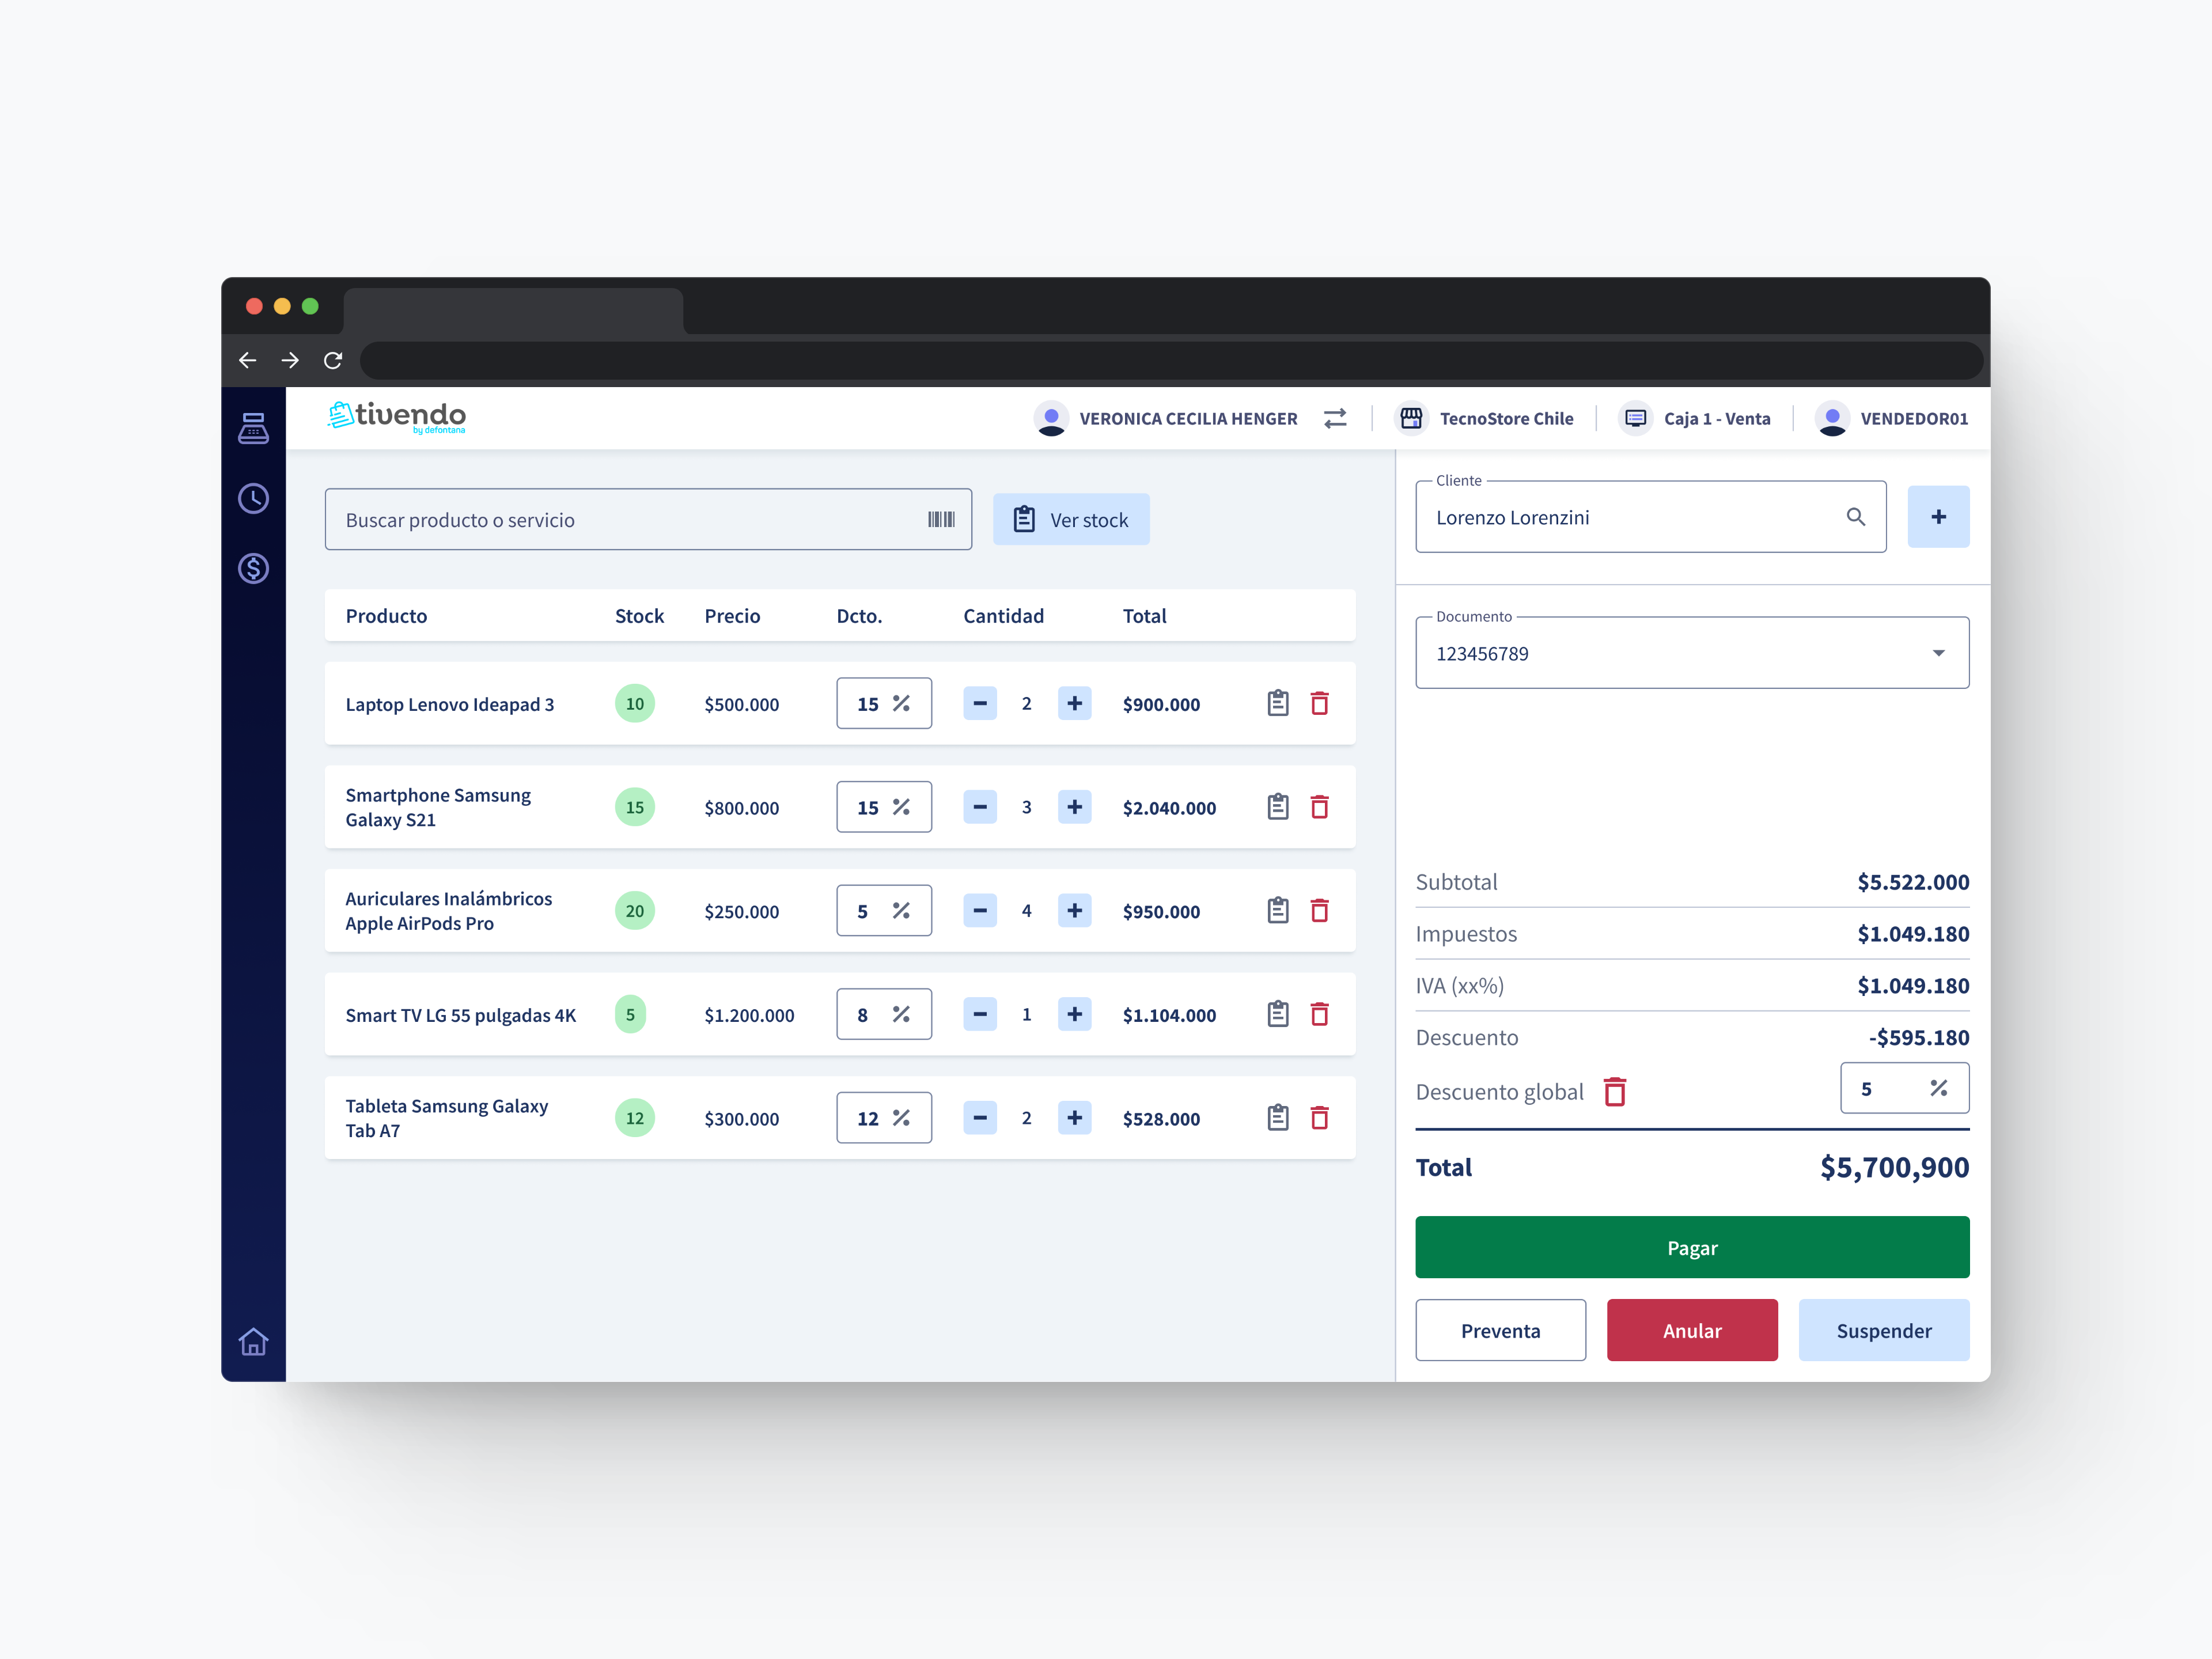Click stock badge 20 for AirPods Pro
This screenshot has width=2212, height=1659.
pyautogui.click(x=635, y=910)
